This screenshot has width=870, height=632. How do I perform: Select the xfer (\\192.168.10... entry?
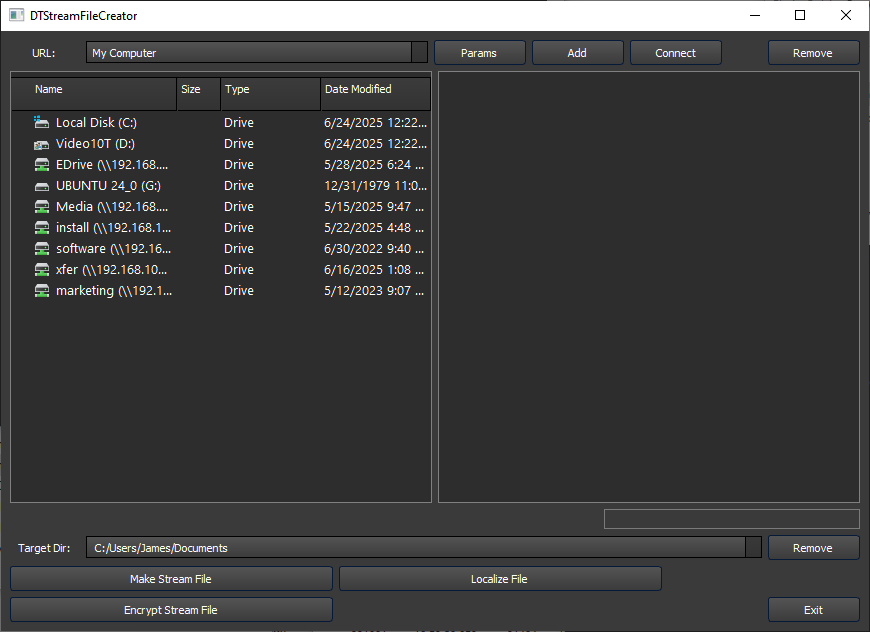click(x=221, y=270)
